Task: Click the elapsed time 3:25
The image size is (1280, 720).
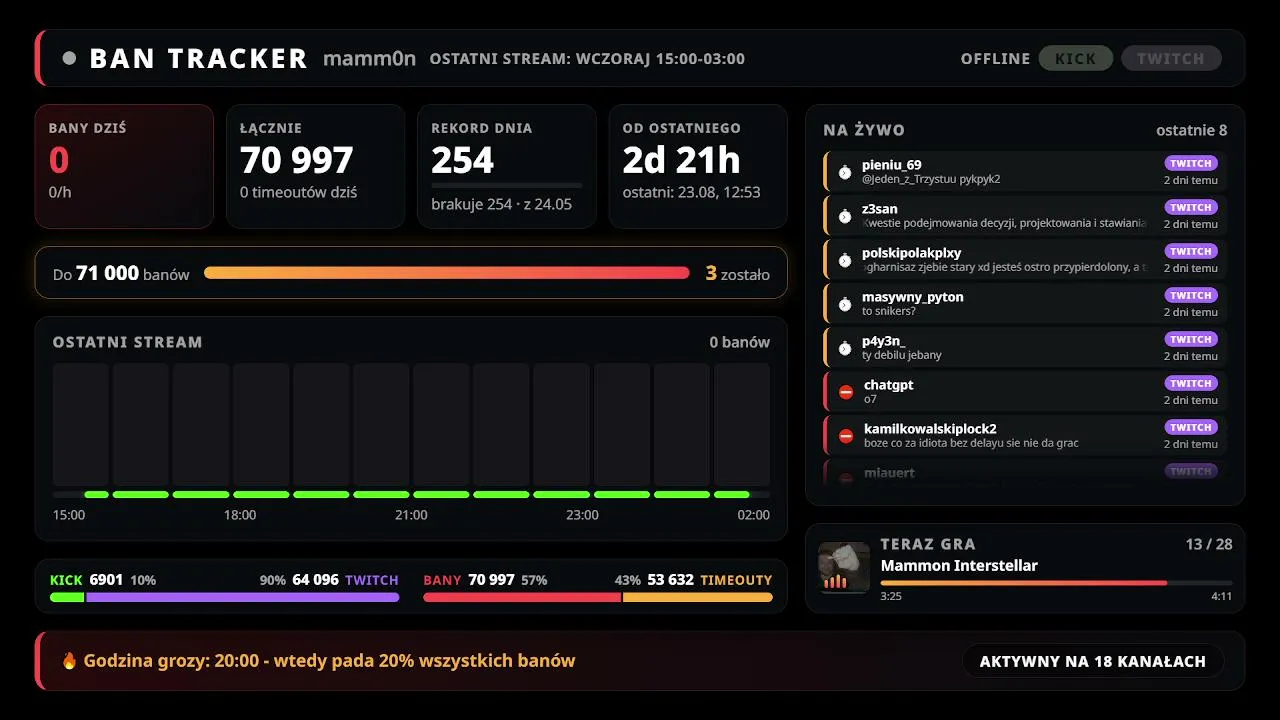Action: (891, 596)
